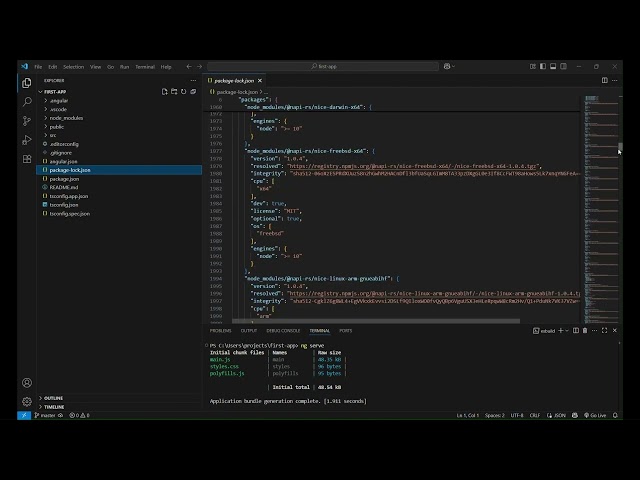Open errors and warnings count
Image resolution: width=640 pixels, height=480 pixels.
pyautogui.click(x=79, y=416)
